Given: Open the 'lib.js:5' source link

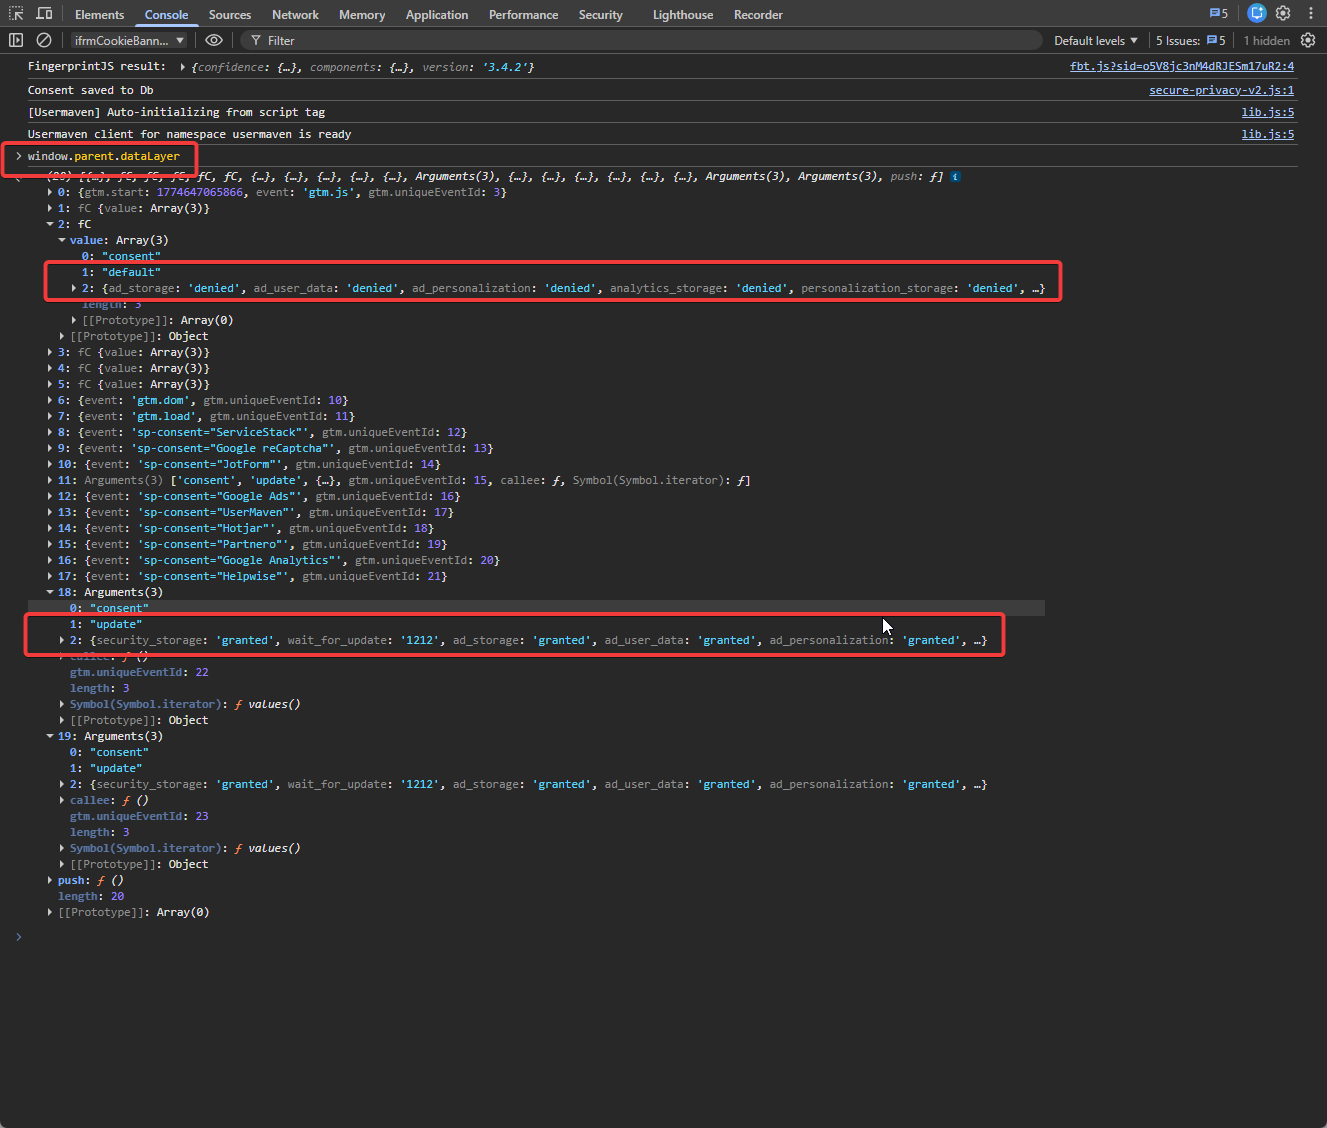Looking at the screenshot, I should [1267, 112].
